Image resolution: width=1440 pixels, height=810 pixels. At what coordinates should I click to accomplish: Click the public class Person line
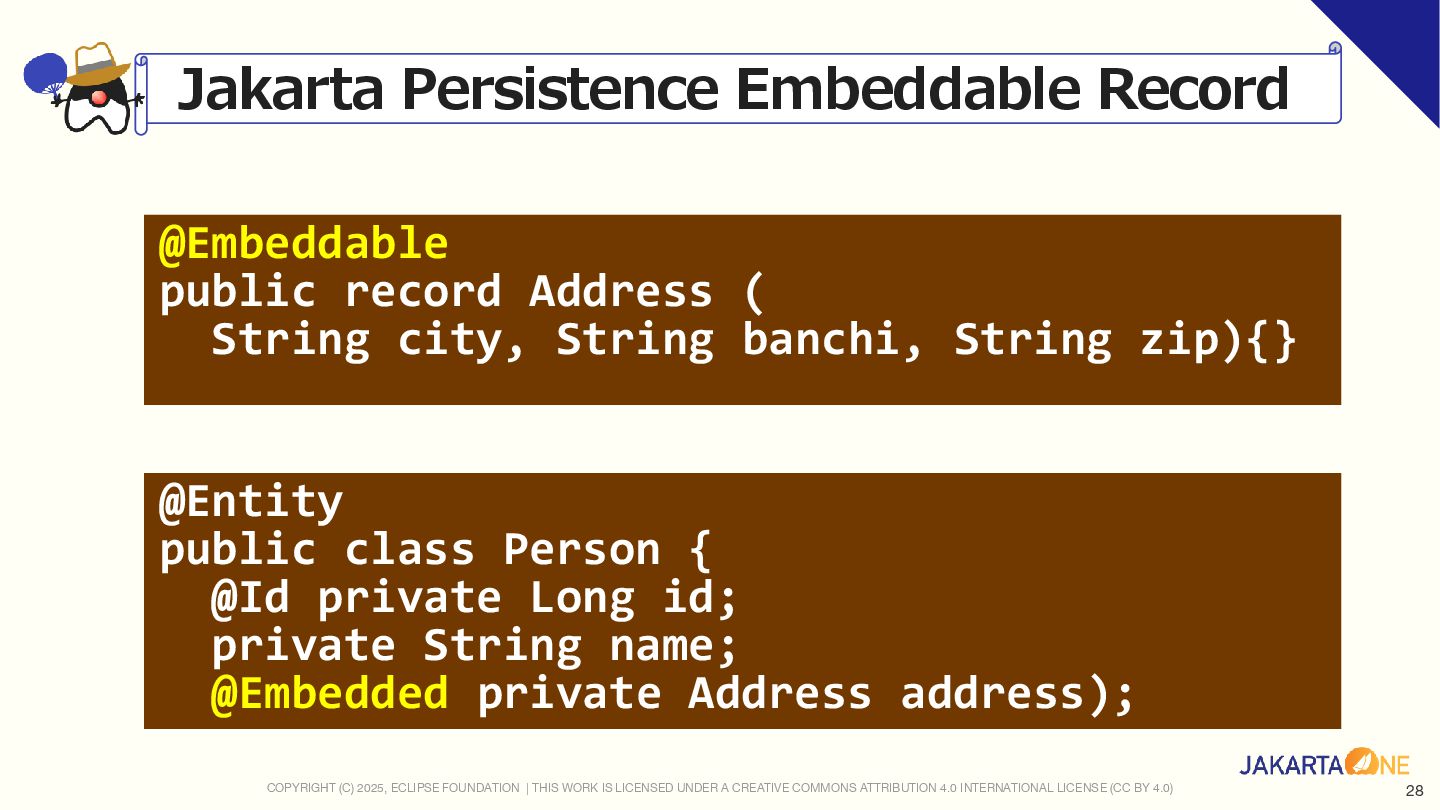(x=435, y=549)
